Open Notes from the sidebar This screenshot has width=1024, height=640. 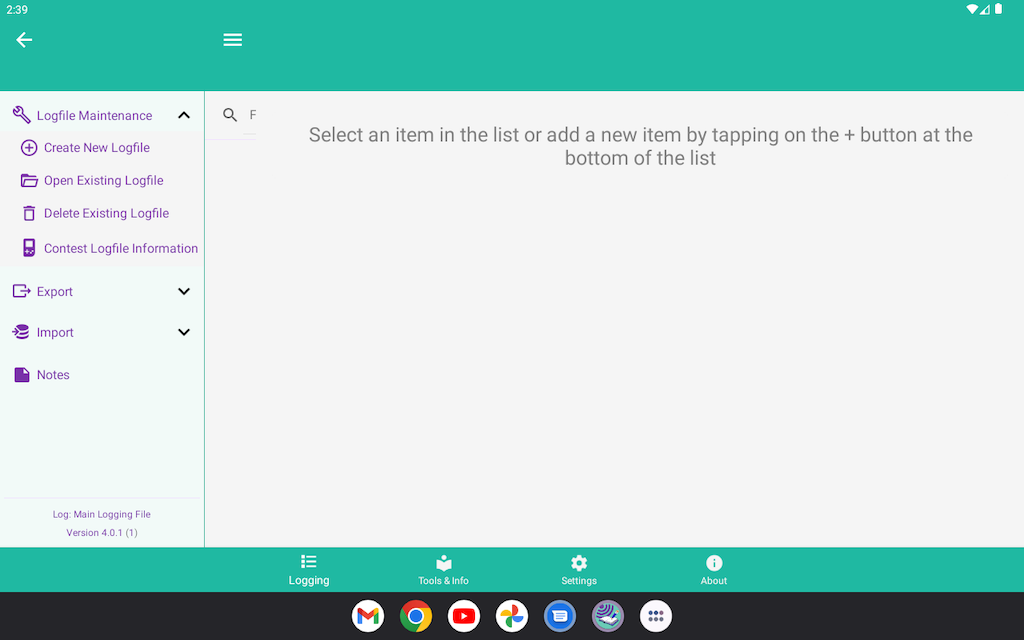(53, 375)
